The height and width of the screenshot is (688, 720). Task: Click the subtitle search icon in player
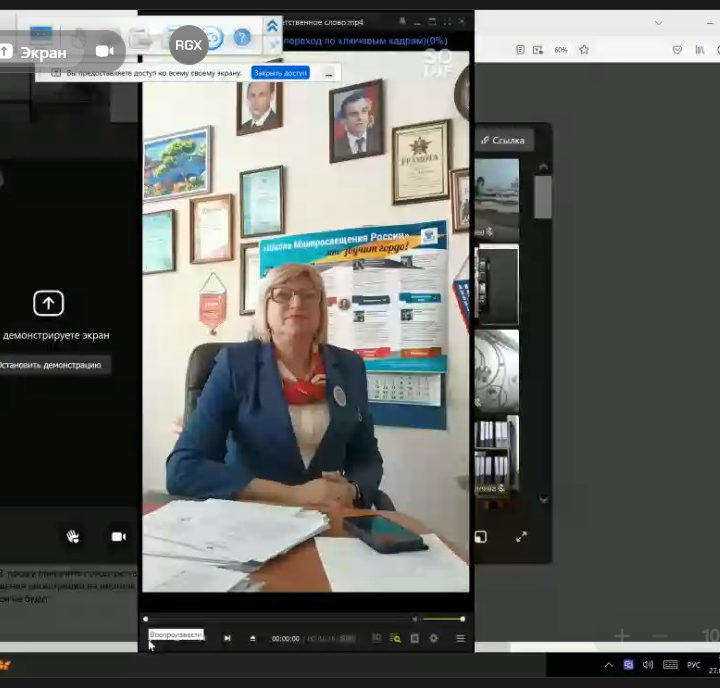395,638
